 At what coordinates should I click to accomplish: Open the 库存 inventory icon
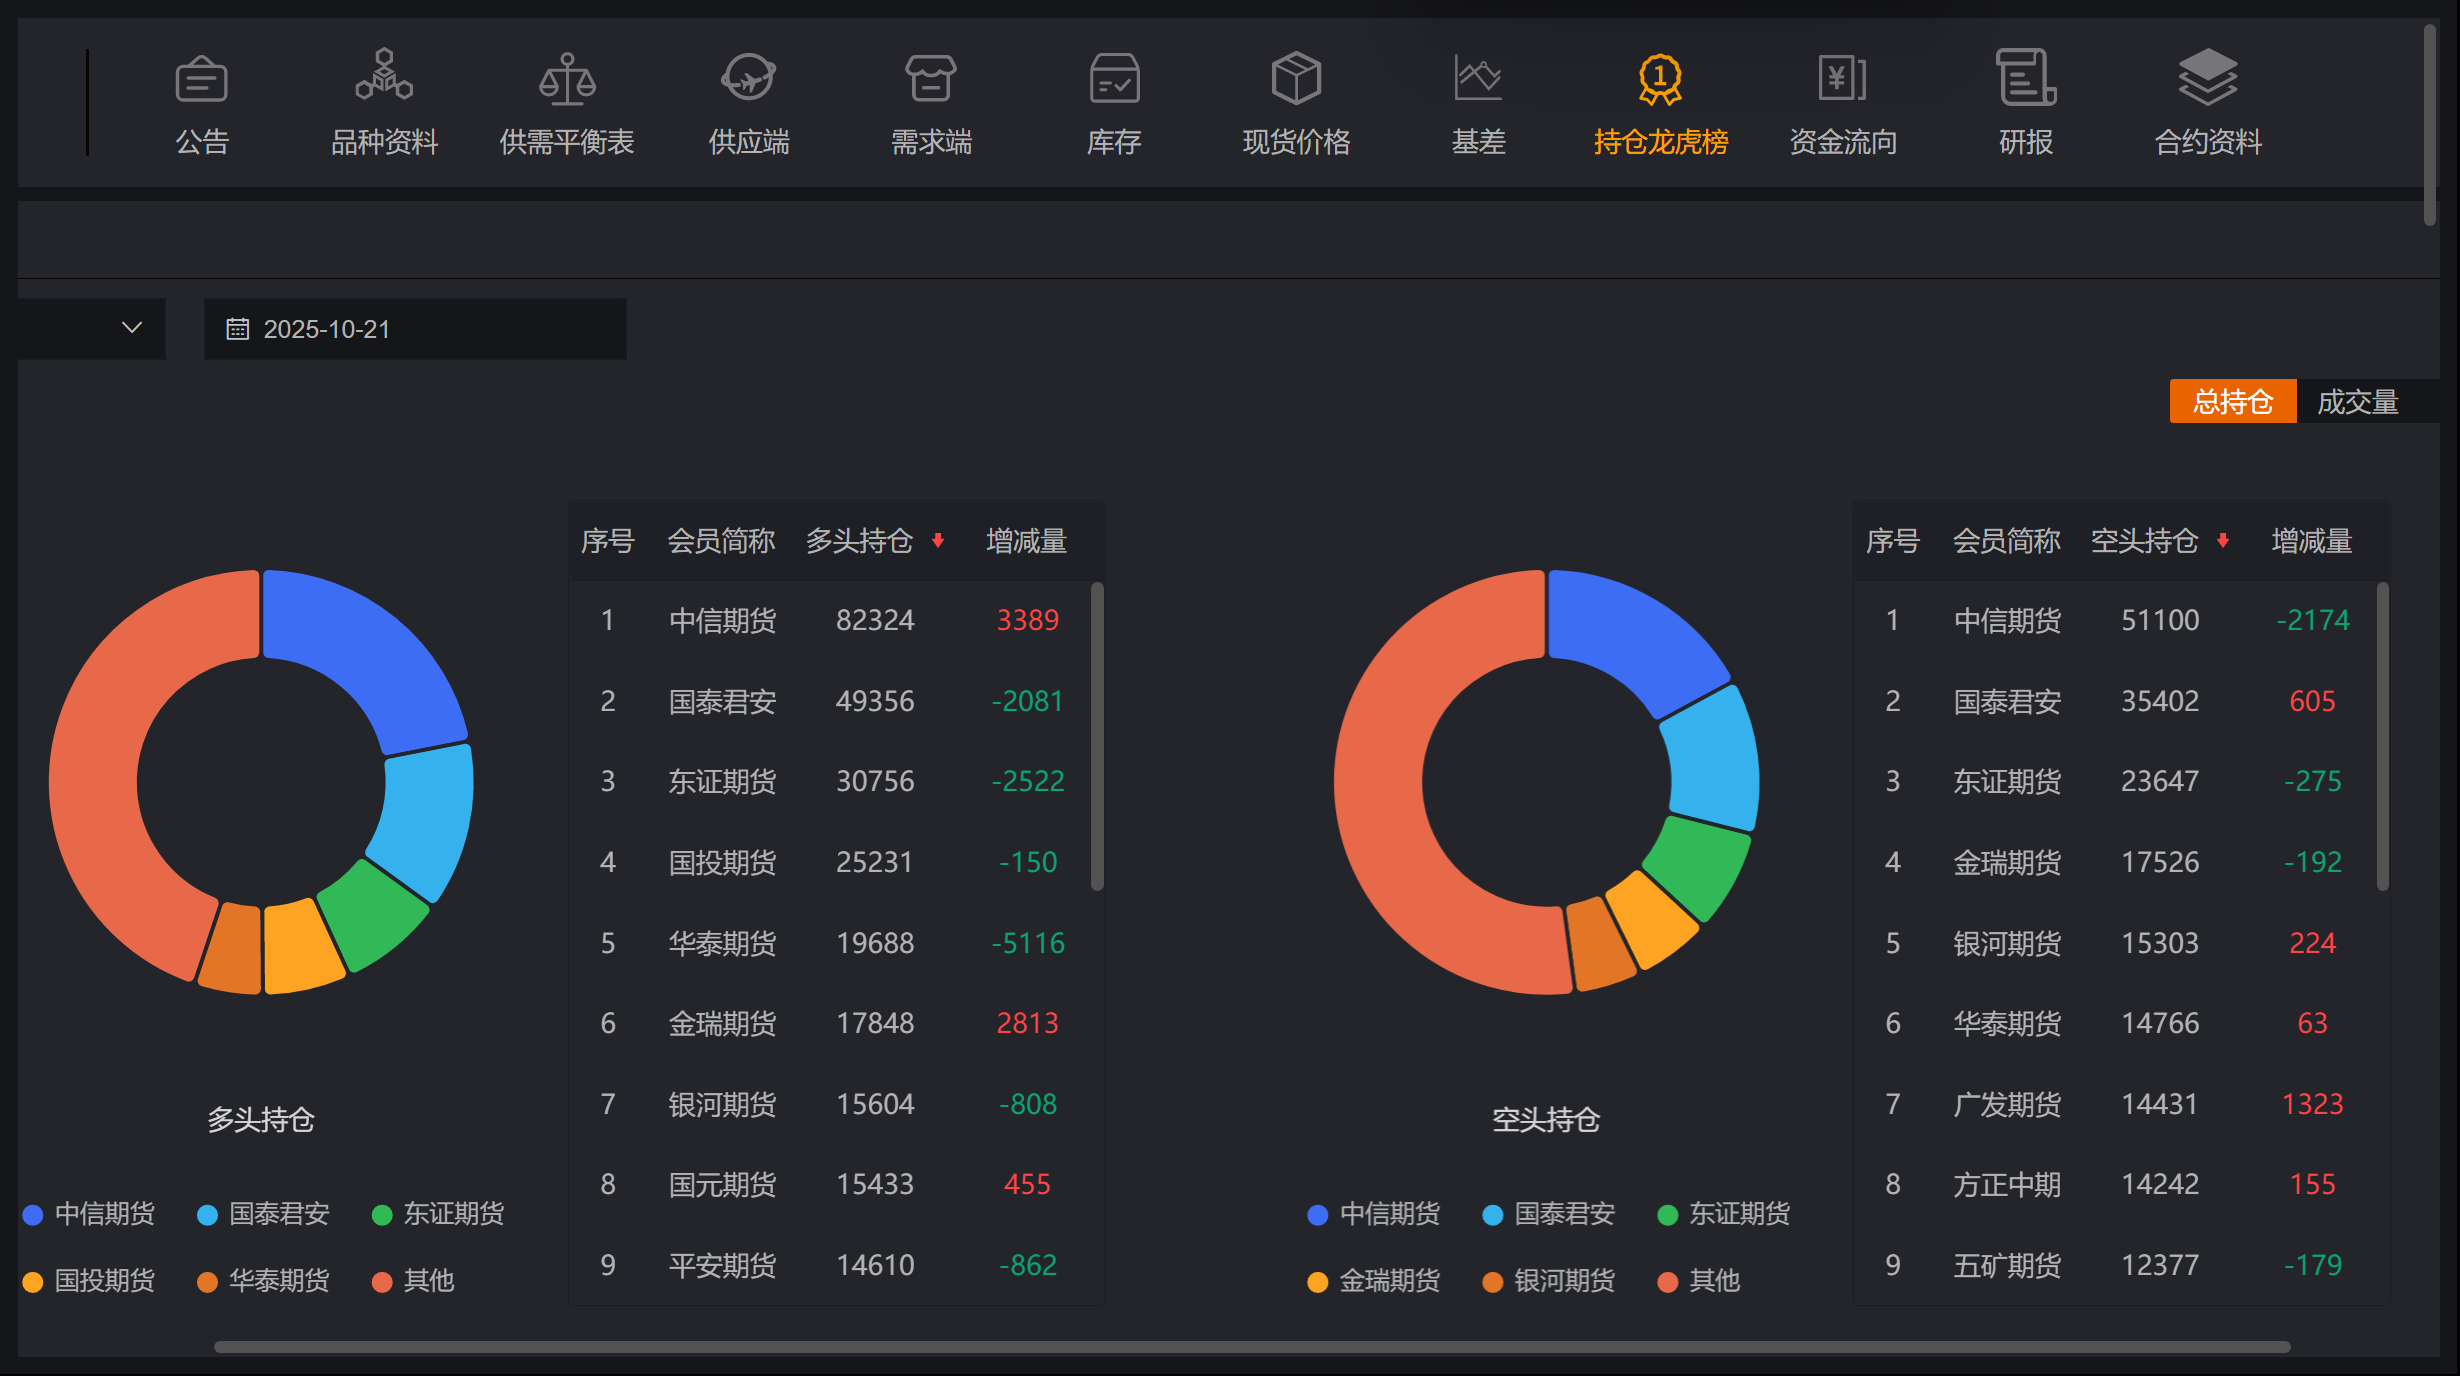[x=1114, y=79]
